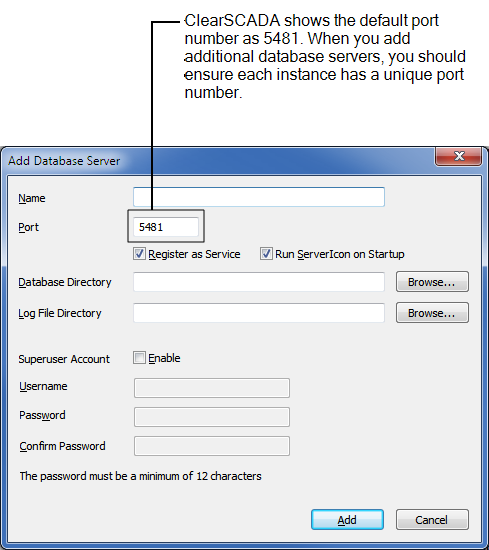The image size is (489, 550).
Task: Click the Confirm Password field
Action: pos(212,446)
